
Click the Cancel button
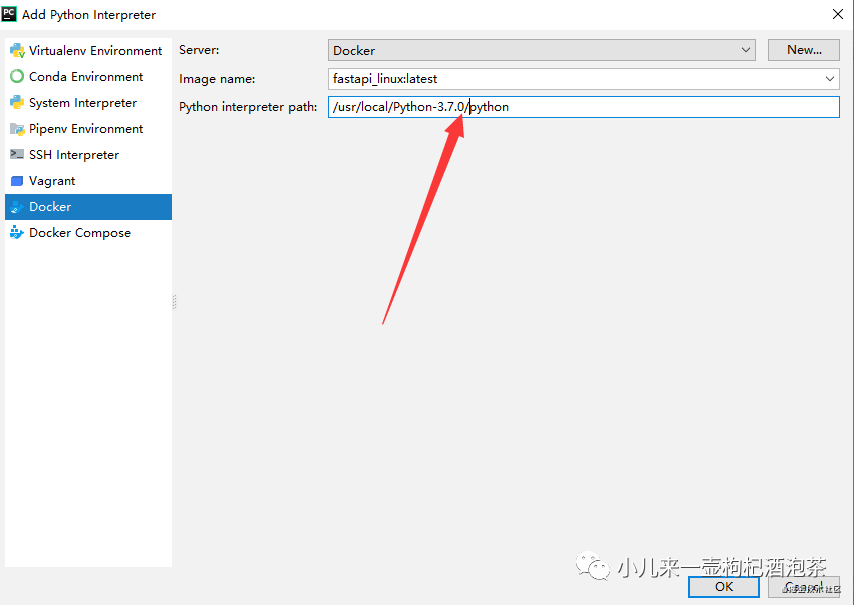(804, 586)
